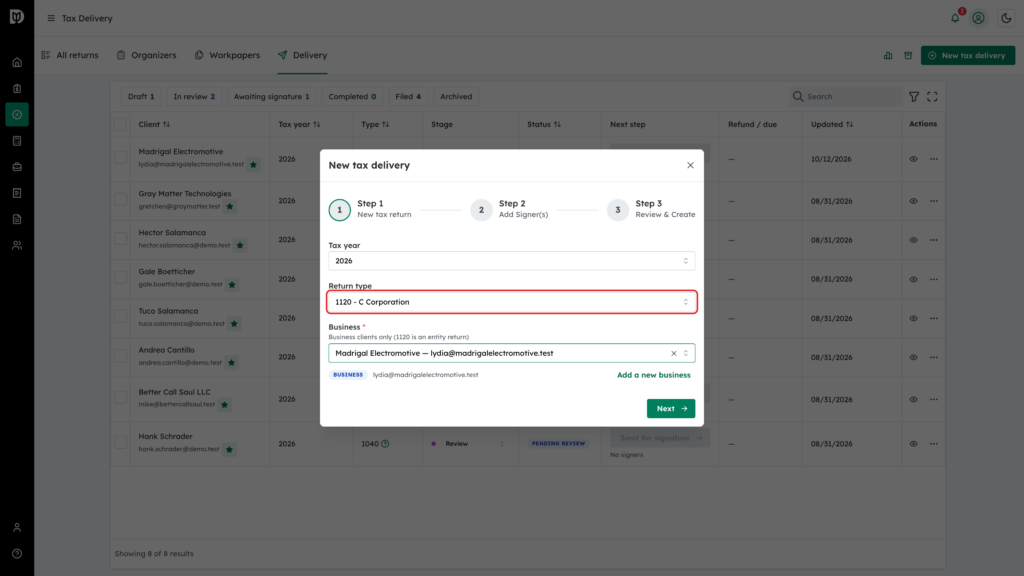Screen dimensions: 1024x576
Task: Click Send for signature for Hank Schrader
Action: click(x=660, y=438)
